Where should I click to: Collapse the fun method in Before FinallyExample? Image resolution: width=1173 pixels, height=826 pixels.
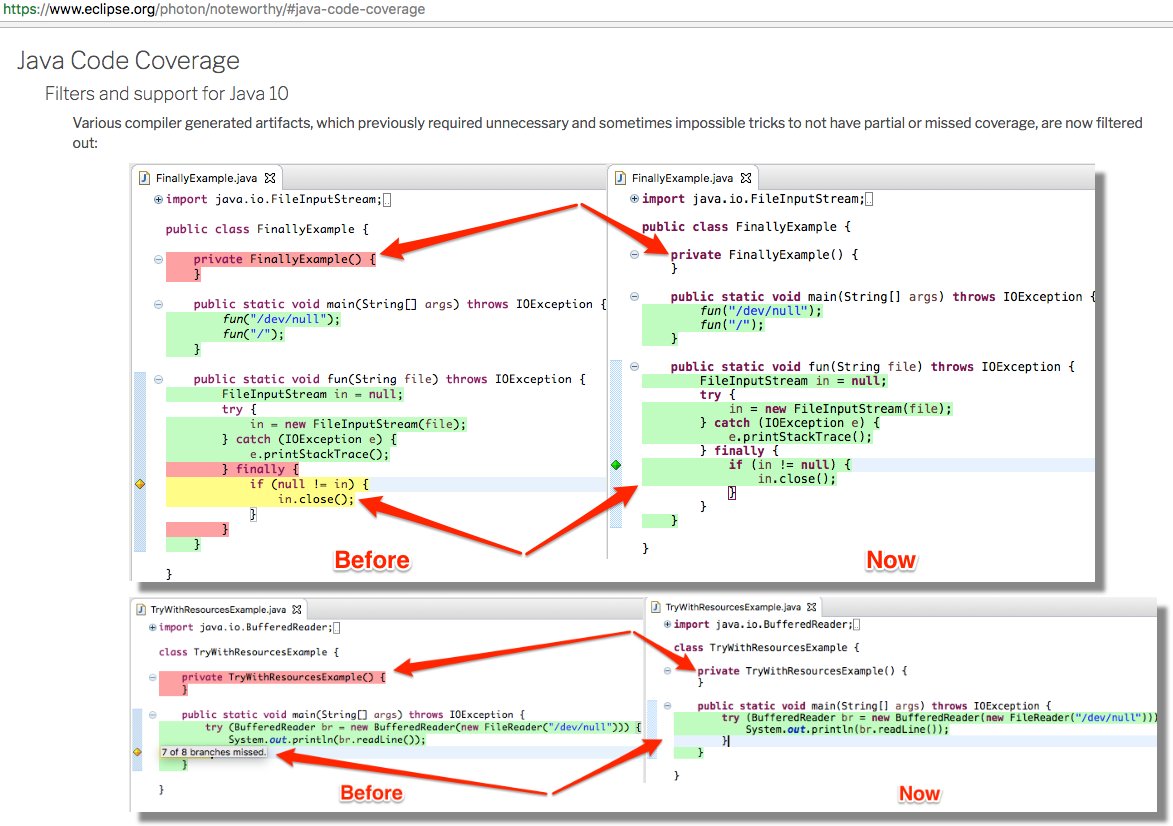tap(158, 379)
